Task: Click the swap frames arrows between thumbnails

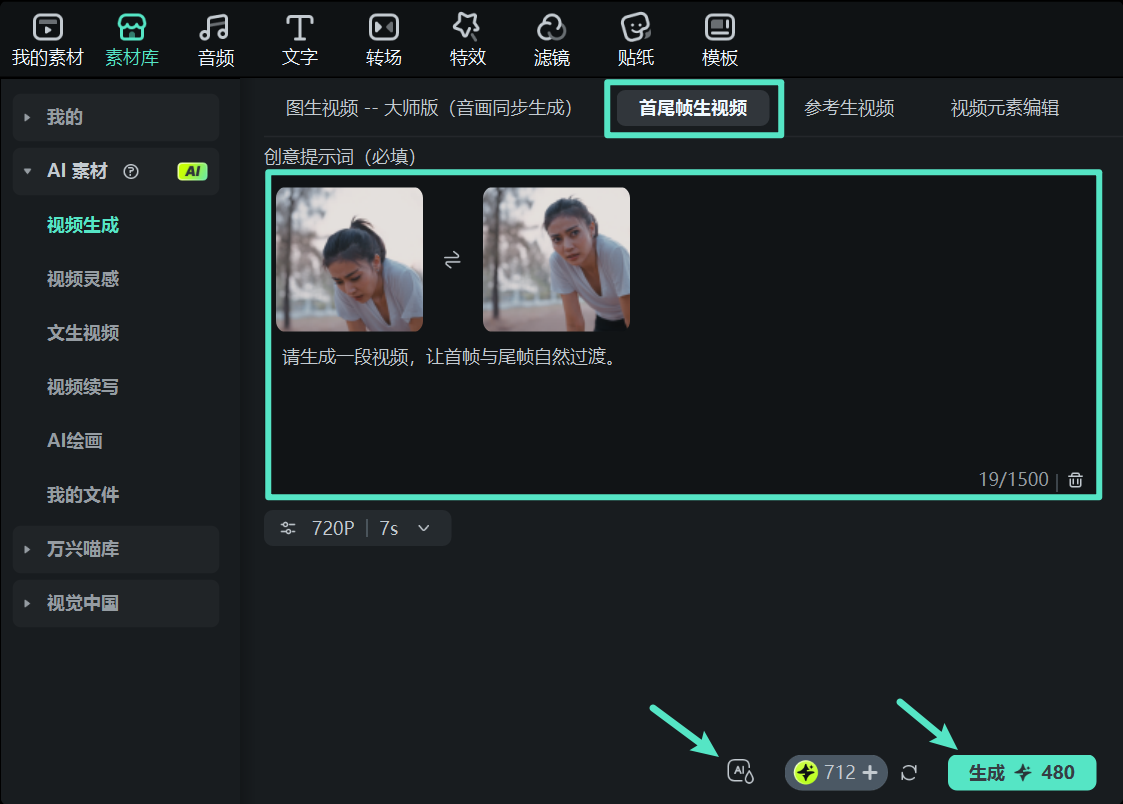Action: (x=452, y=259)
